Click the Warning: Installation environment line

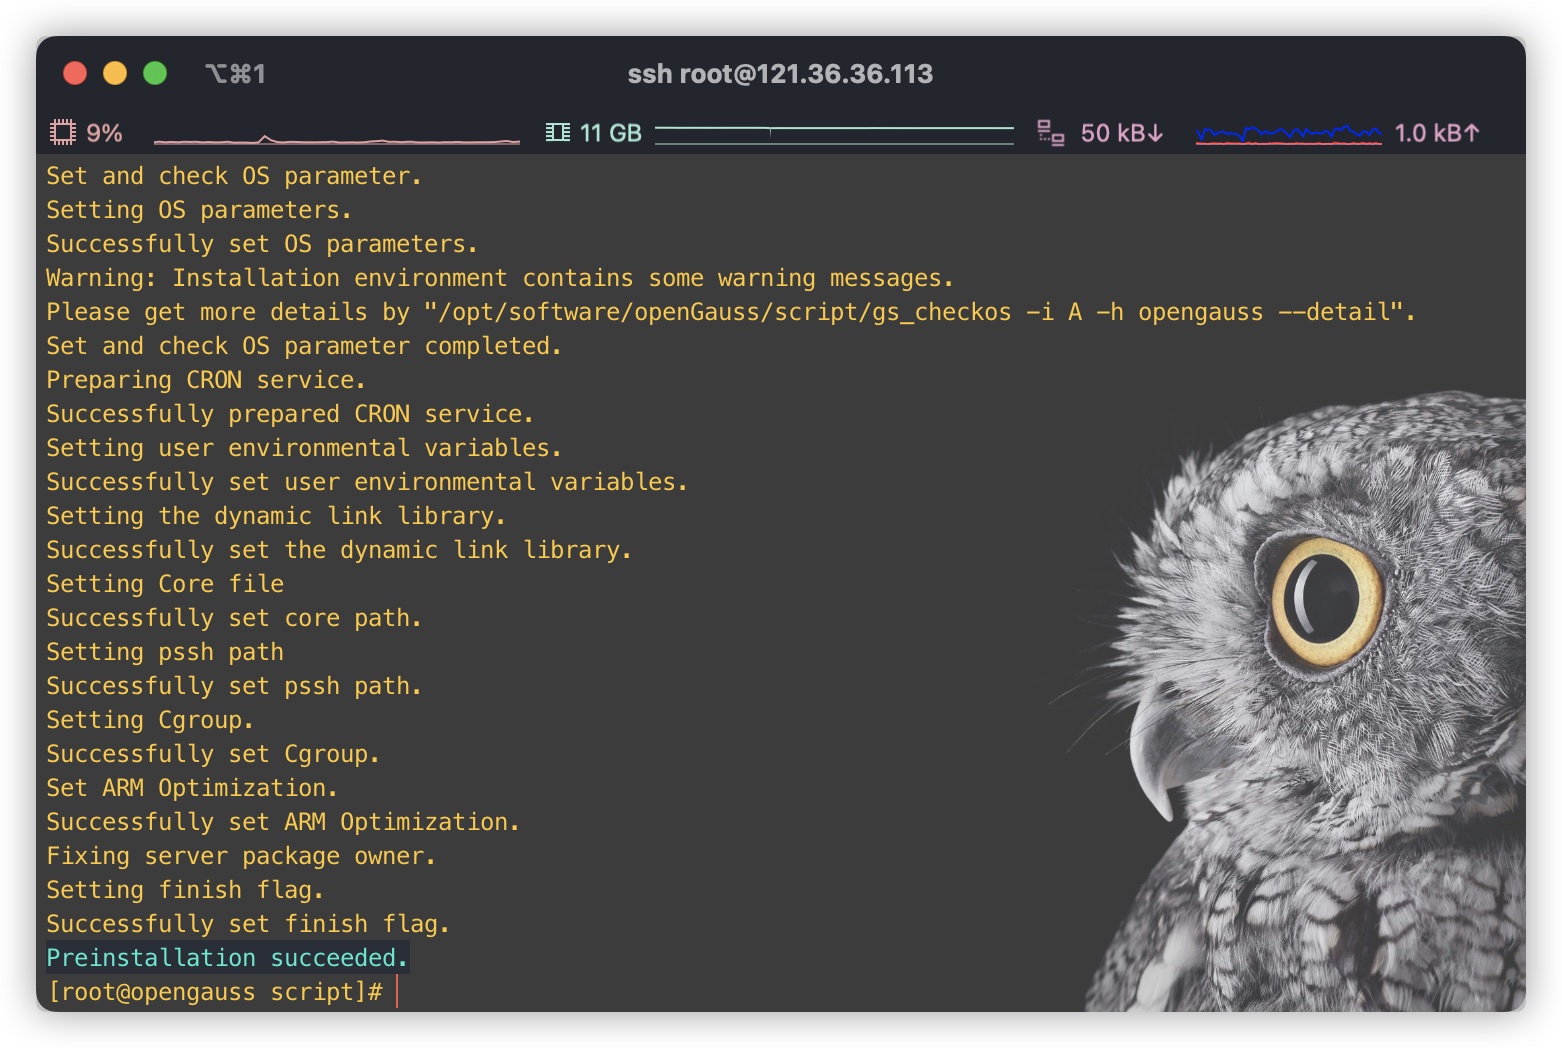point(500,278)
